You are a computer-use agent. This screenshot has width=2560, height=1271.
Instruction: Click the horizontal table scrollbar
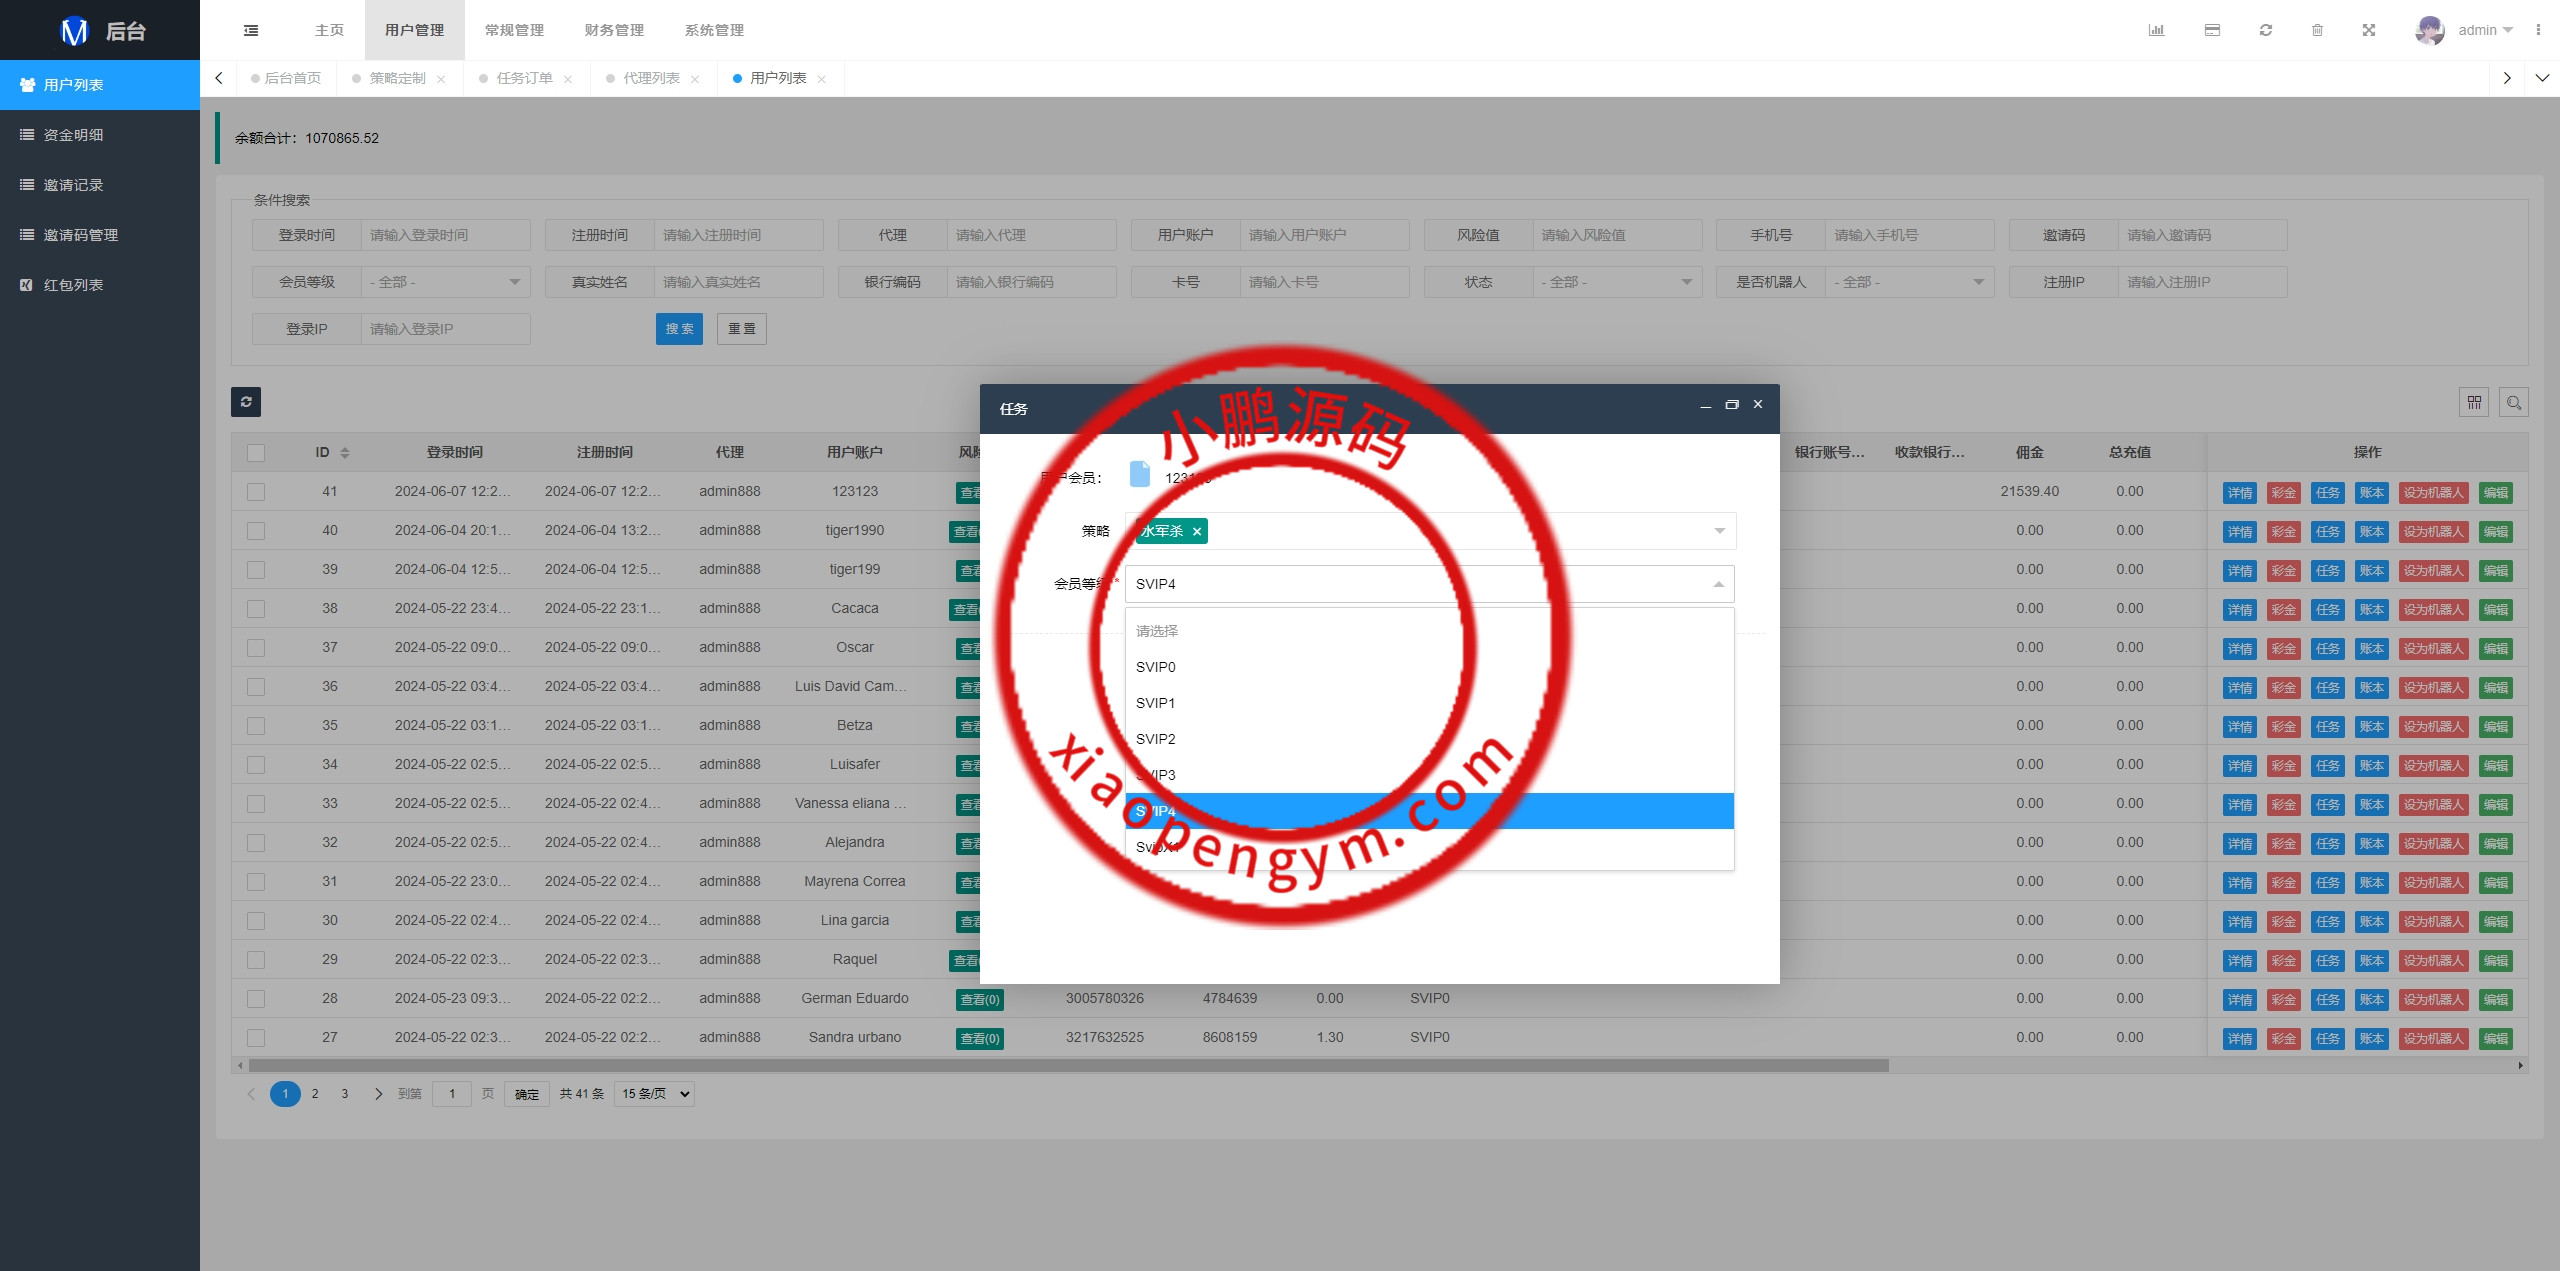pos(1068,1066)
